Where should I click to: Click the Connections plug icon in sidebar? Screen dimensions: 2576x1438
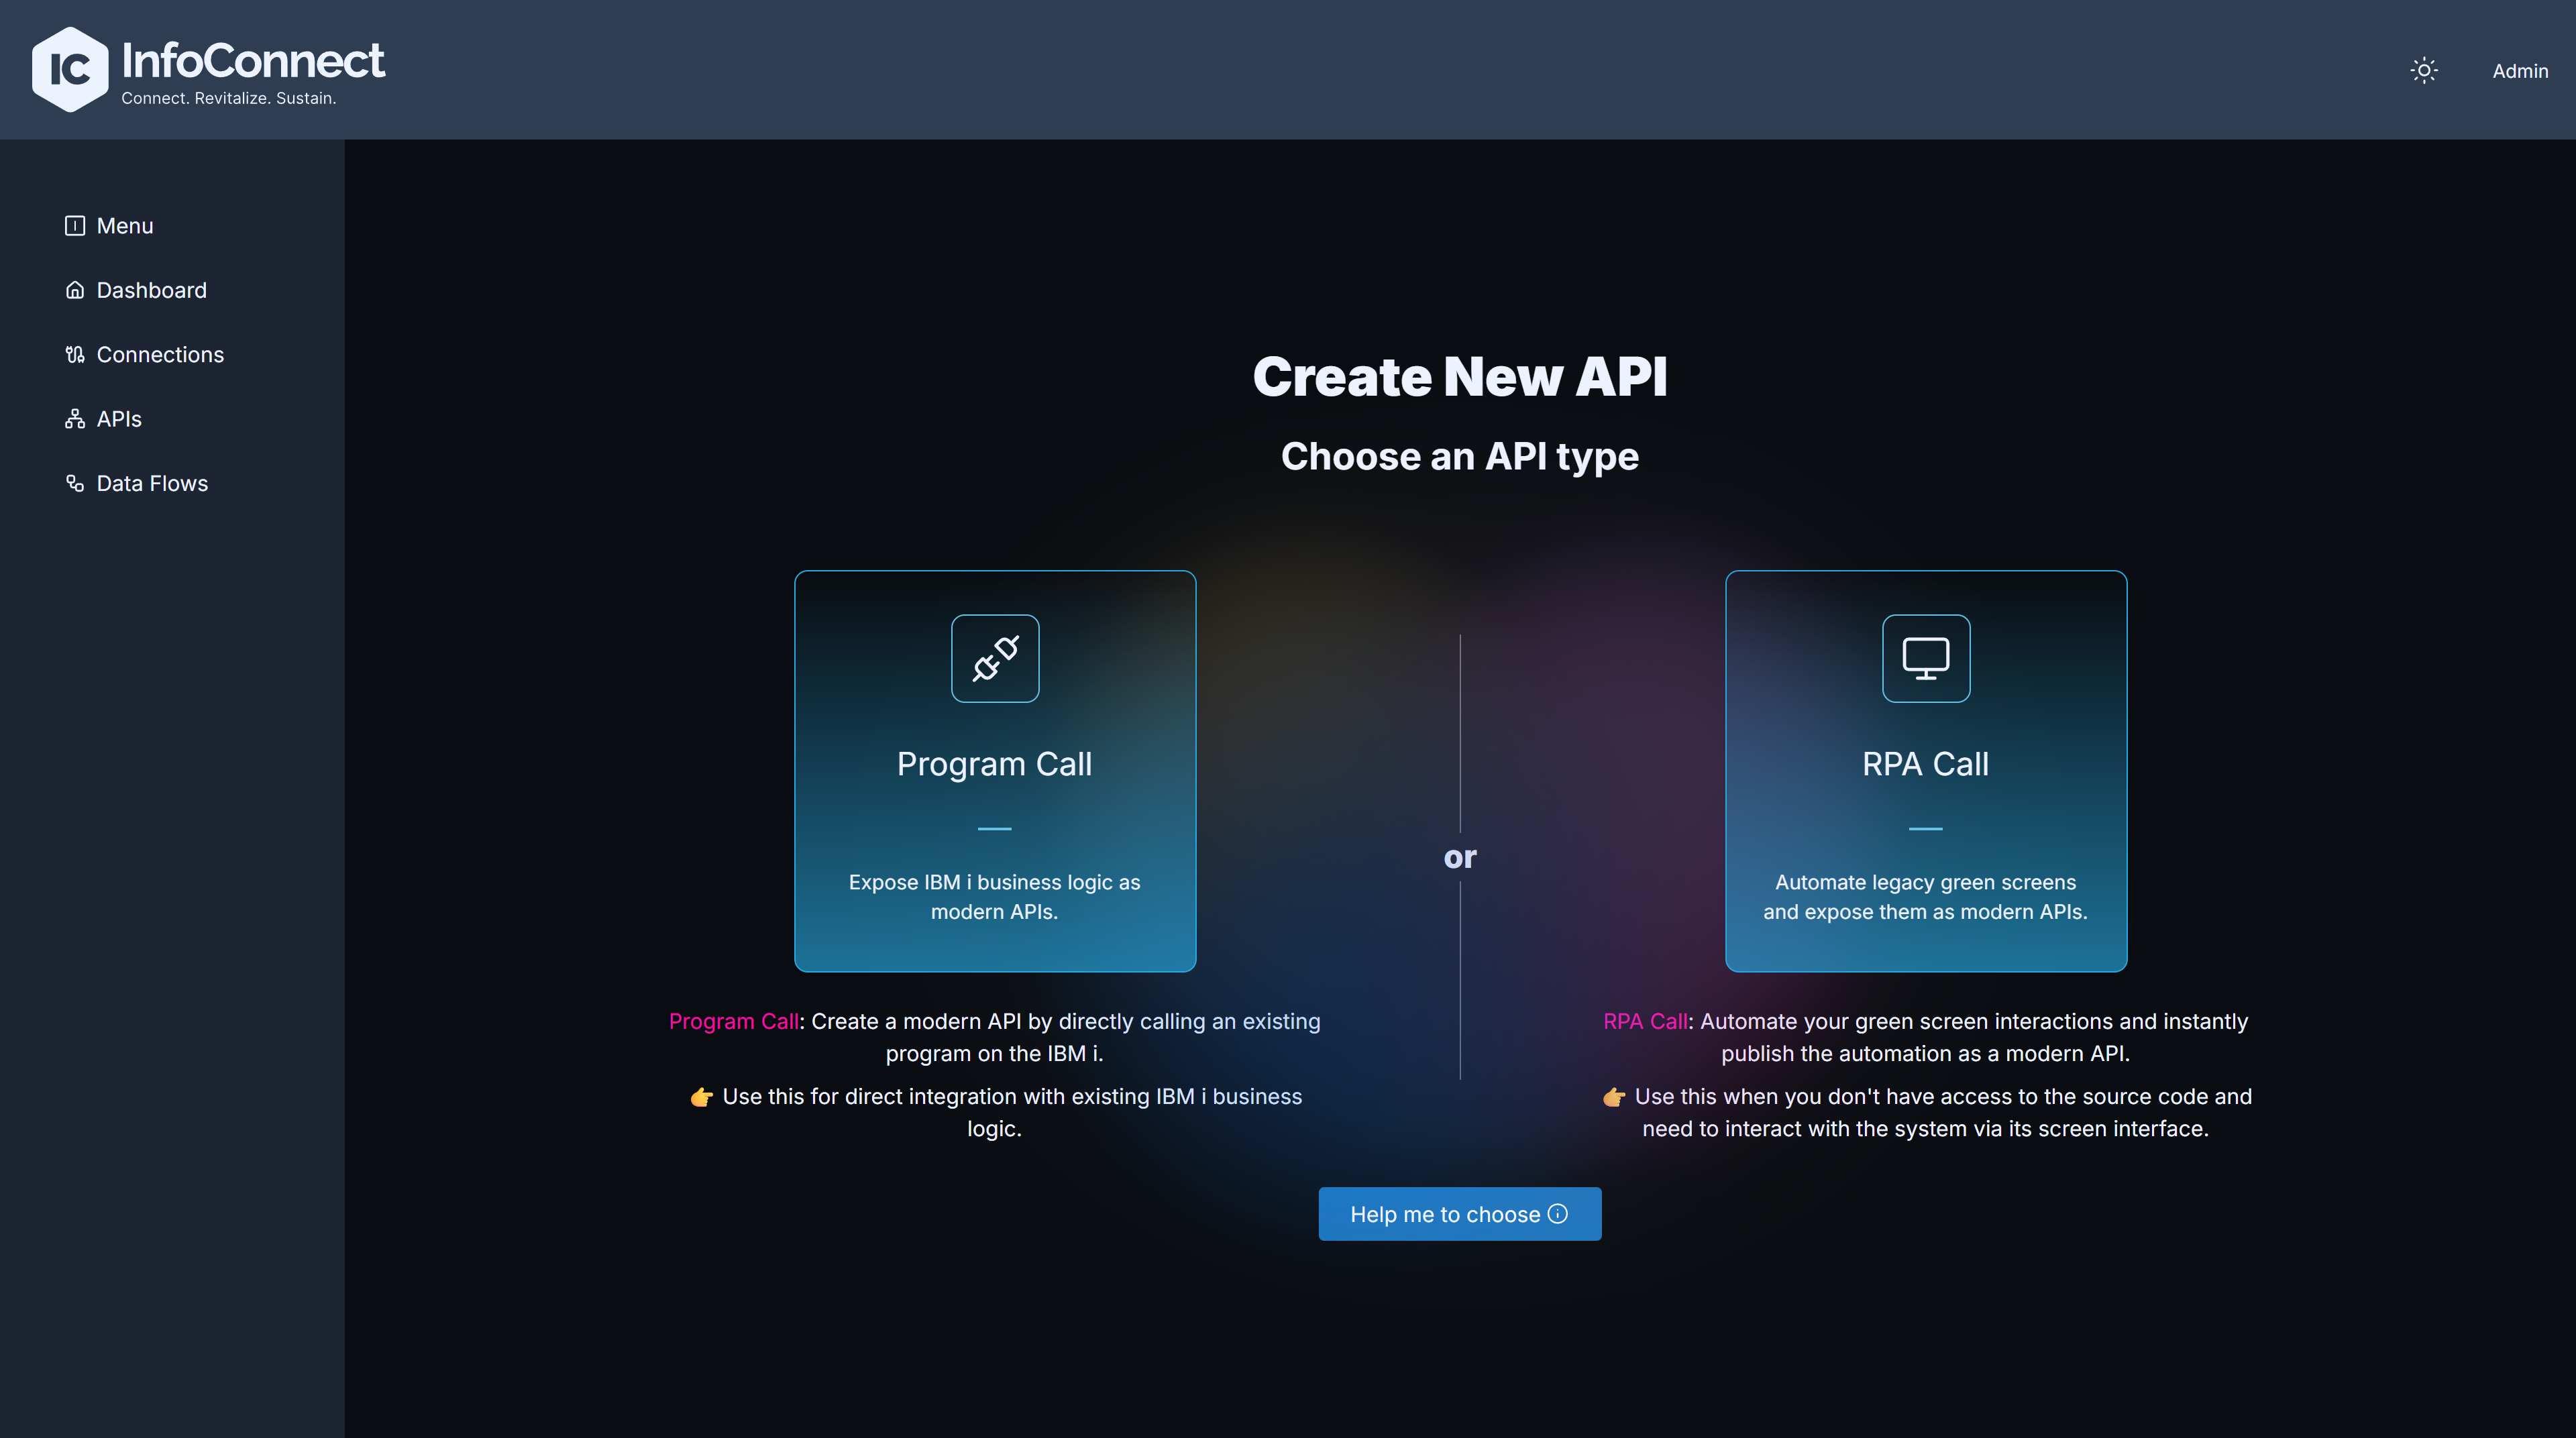point(75,354)
